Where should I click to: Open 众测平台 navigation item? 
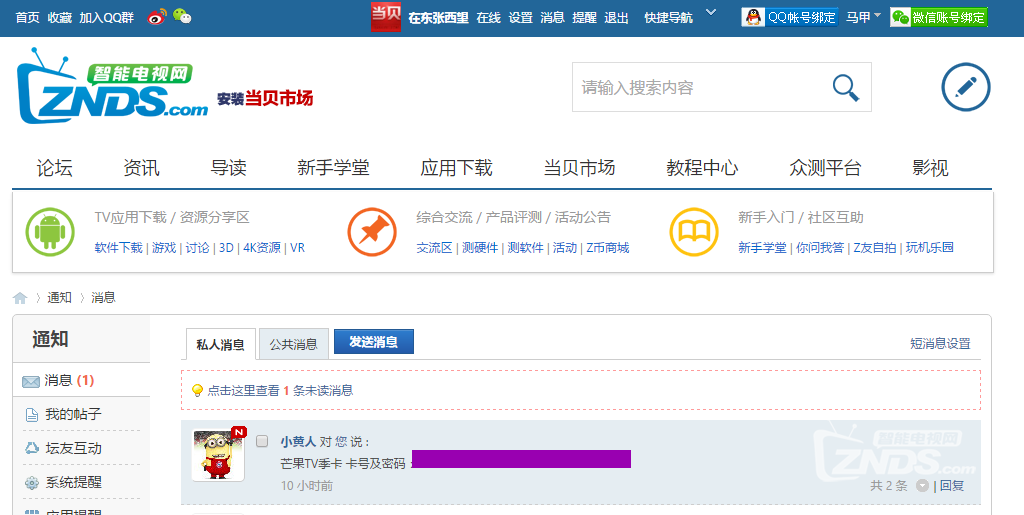click(x=825, y=168)
